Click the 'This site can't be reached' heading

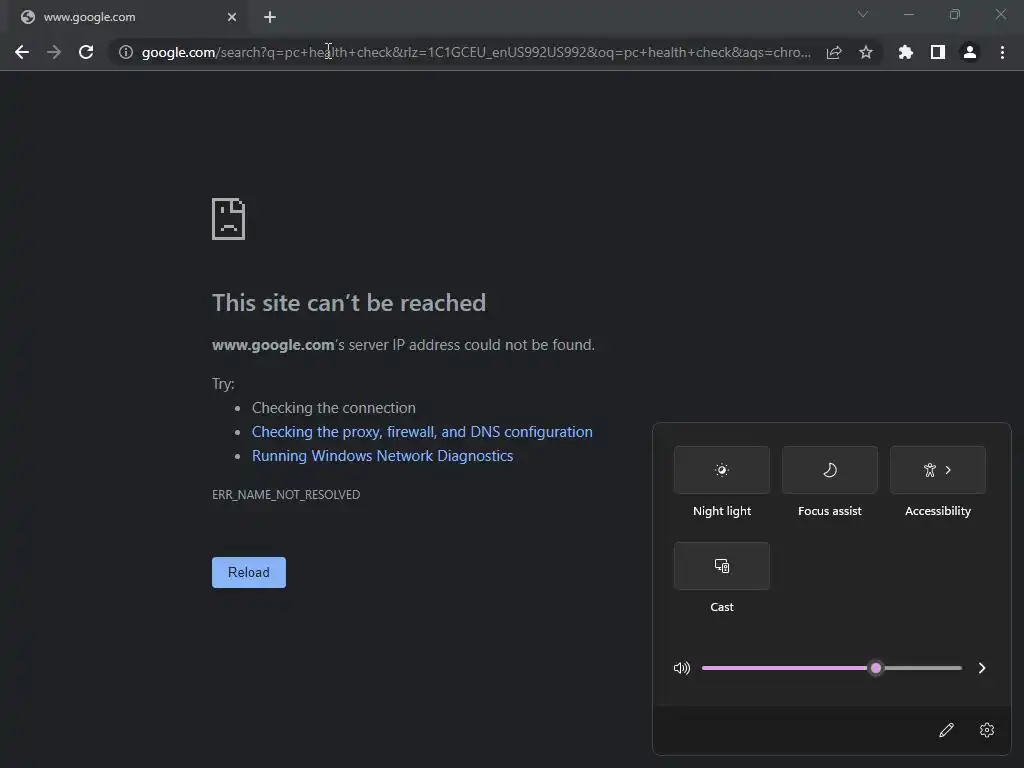349,302
